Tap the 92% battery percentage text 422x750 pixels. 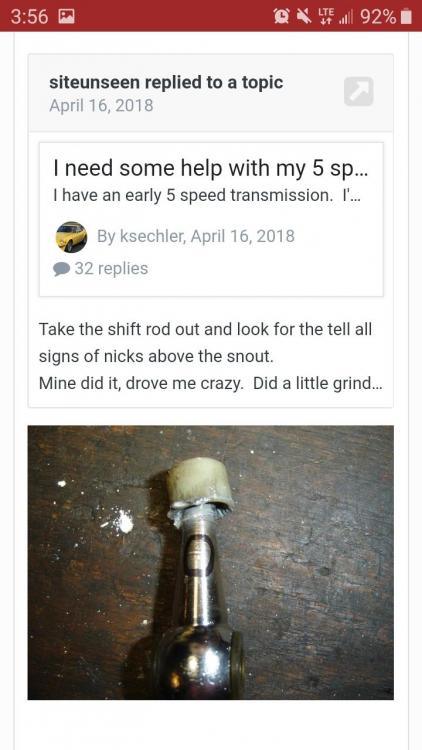378,17
